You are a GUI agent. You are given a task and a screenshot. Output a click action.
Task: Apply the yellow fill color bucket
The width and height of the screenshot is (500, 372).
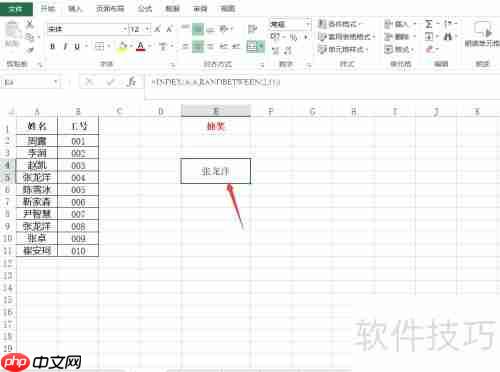click(123, 46)
